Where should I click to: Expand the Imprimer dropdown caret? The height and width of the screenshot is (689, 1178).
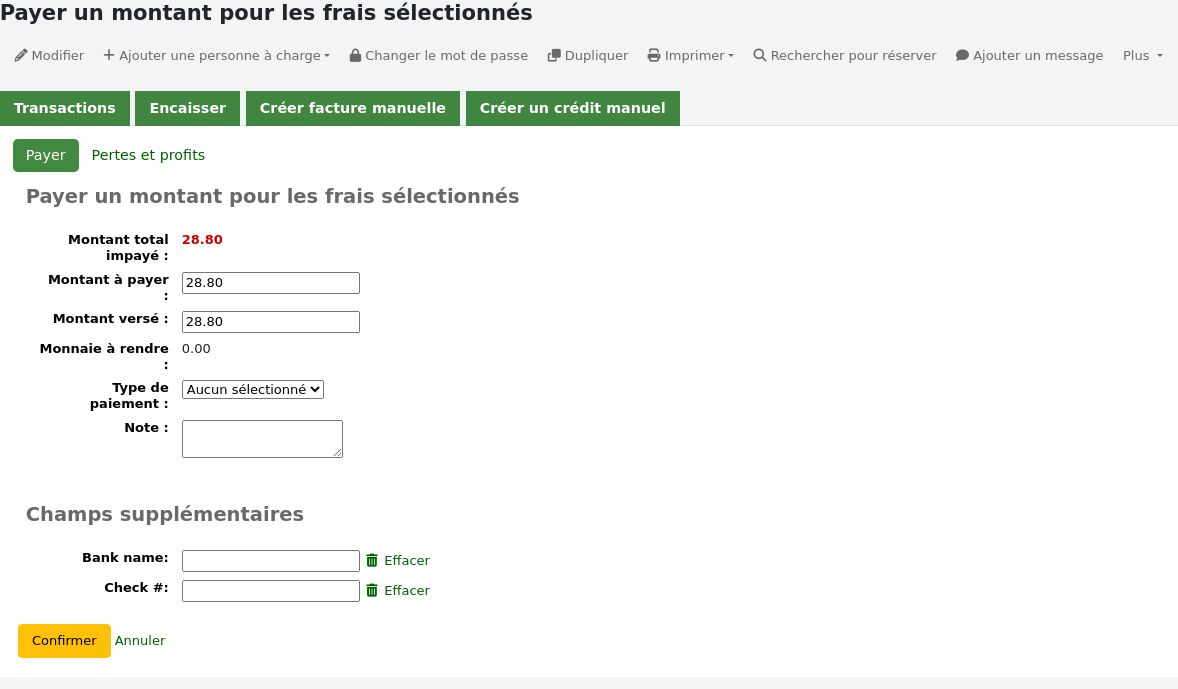731,56
